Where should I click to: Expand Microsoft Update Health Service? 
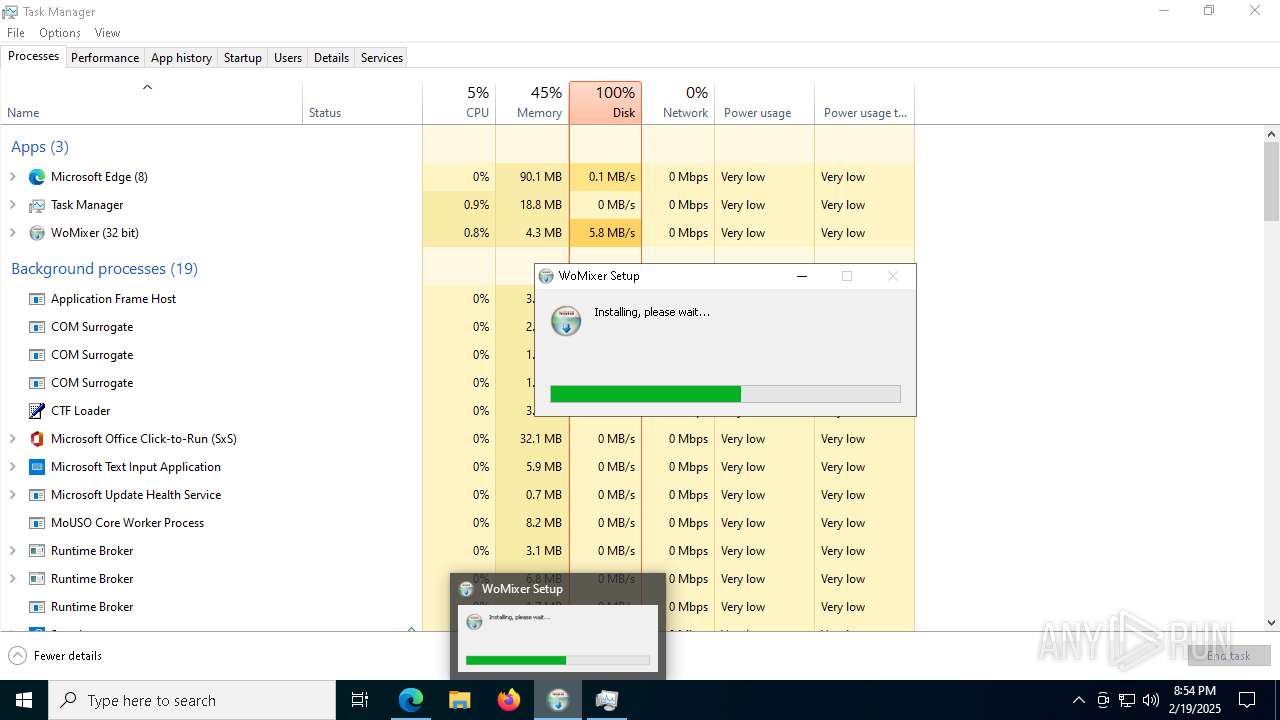[x=12, y=495]
